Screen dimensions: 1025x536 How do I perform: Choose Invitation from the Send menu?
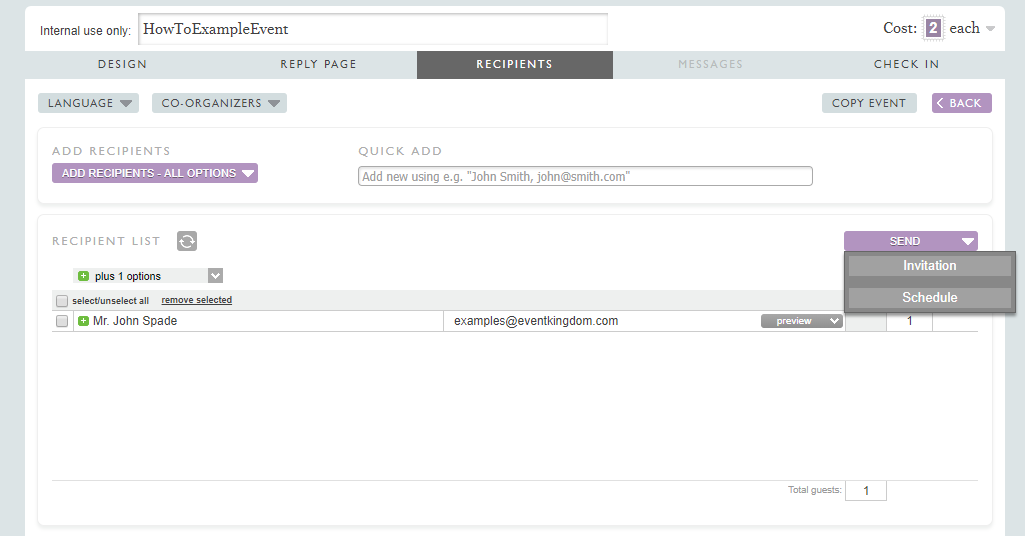(x=929, y=266)
